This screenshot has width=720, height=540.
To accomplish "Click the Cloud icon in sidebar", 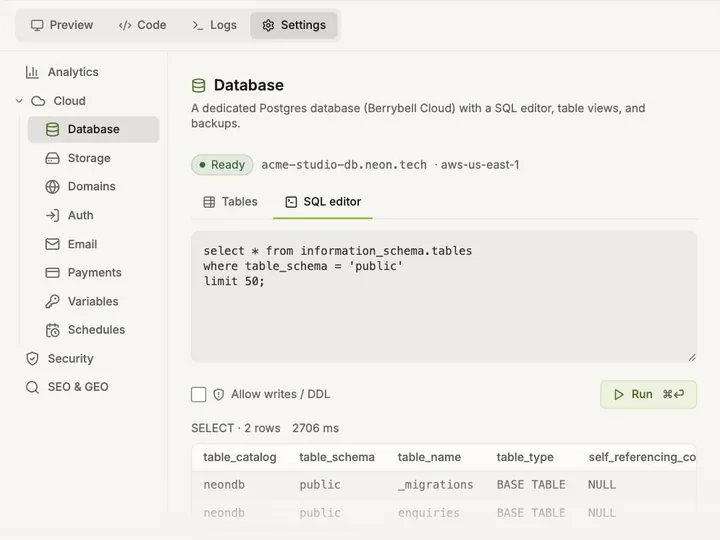I will click(x=38, y=101).
